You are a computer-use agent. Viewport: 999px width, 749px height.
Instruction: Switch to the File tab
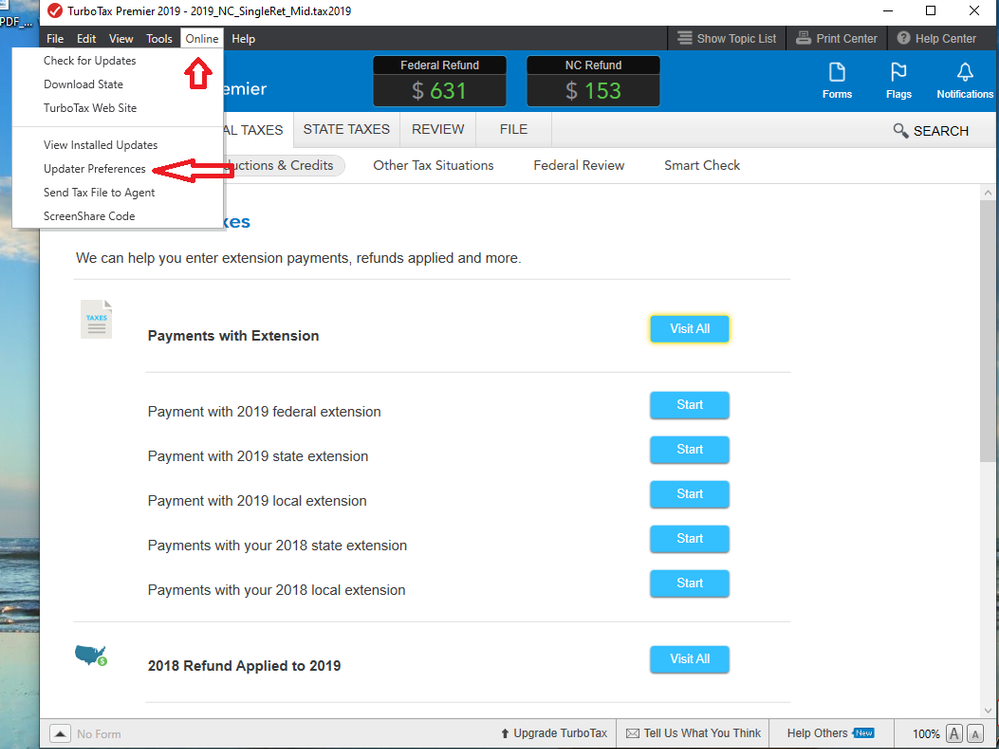[x=514, y=129]
